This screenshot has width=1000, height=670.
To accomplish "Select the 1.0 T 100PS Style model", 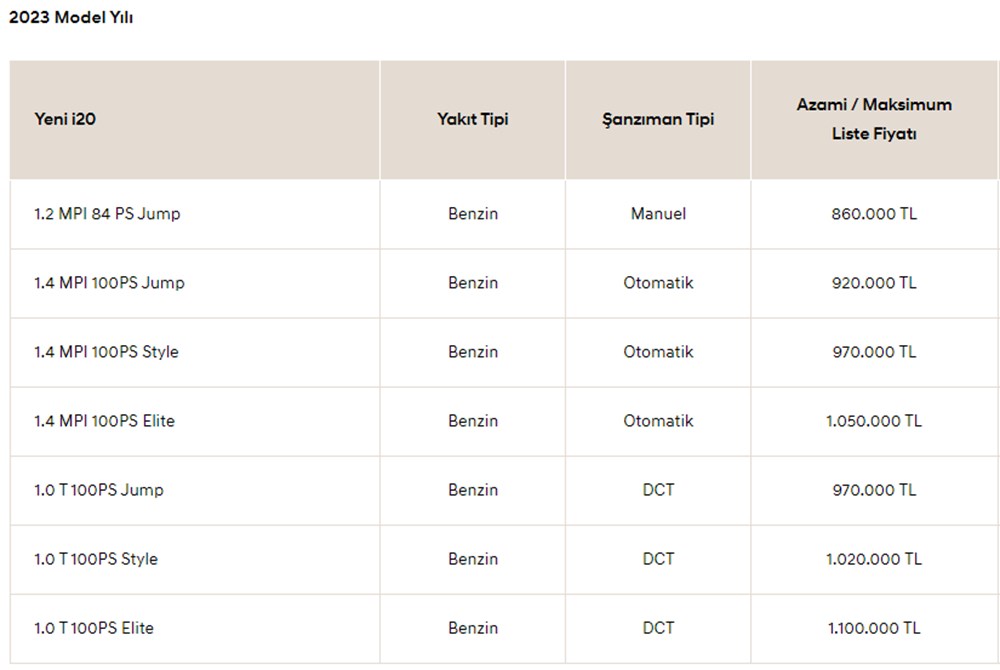I will point(96,559).
